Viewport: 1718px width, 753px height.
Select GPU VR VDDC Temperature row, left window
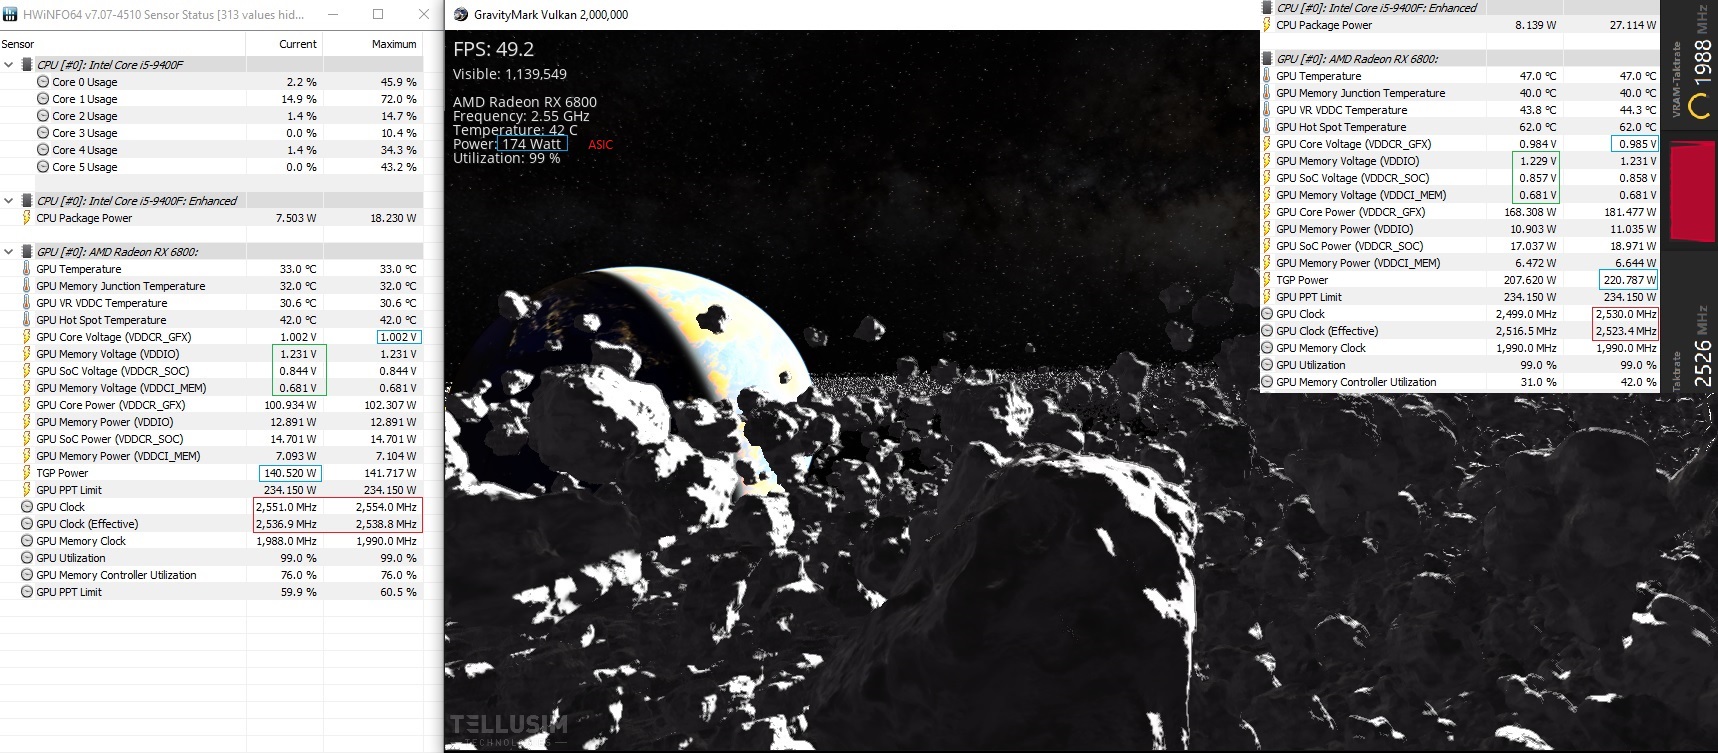click(211, 303)
